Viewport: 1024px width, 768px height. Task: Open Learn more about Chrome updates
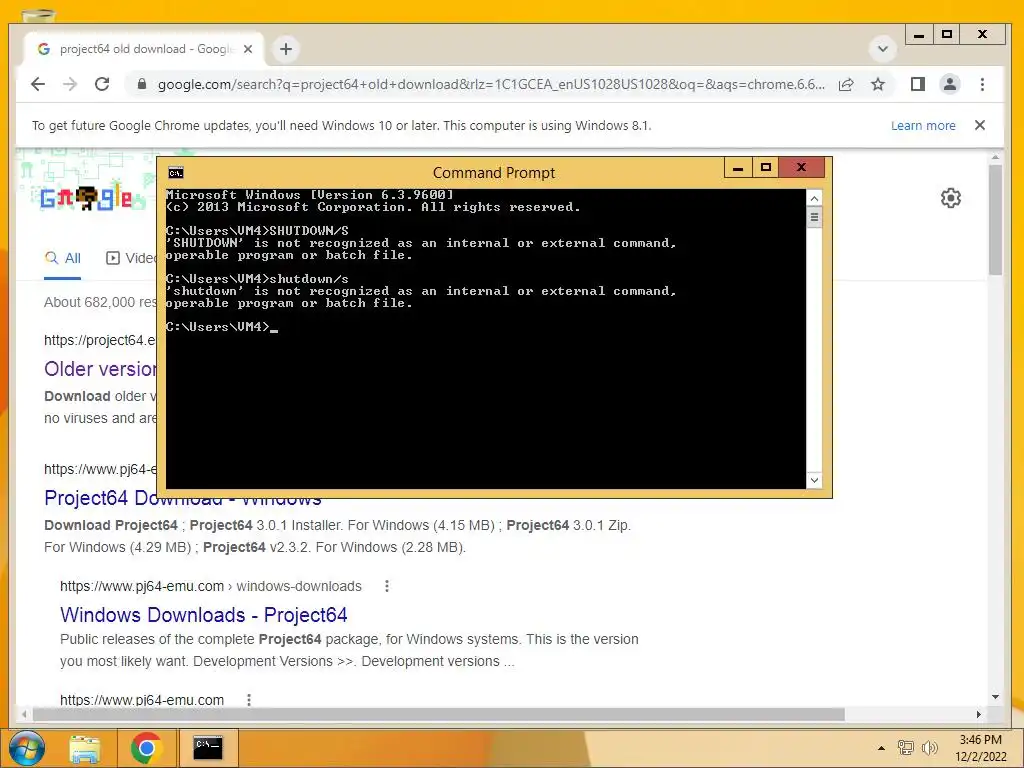[923, 125]
